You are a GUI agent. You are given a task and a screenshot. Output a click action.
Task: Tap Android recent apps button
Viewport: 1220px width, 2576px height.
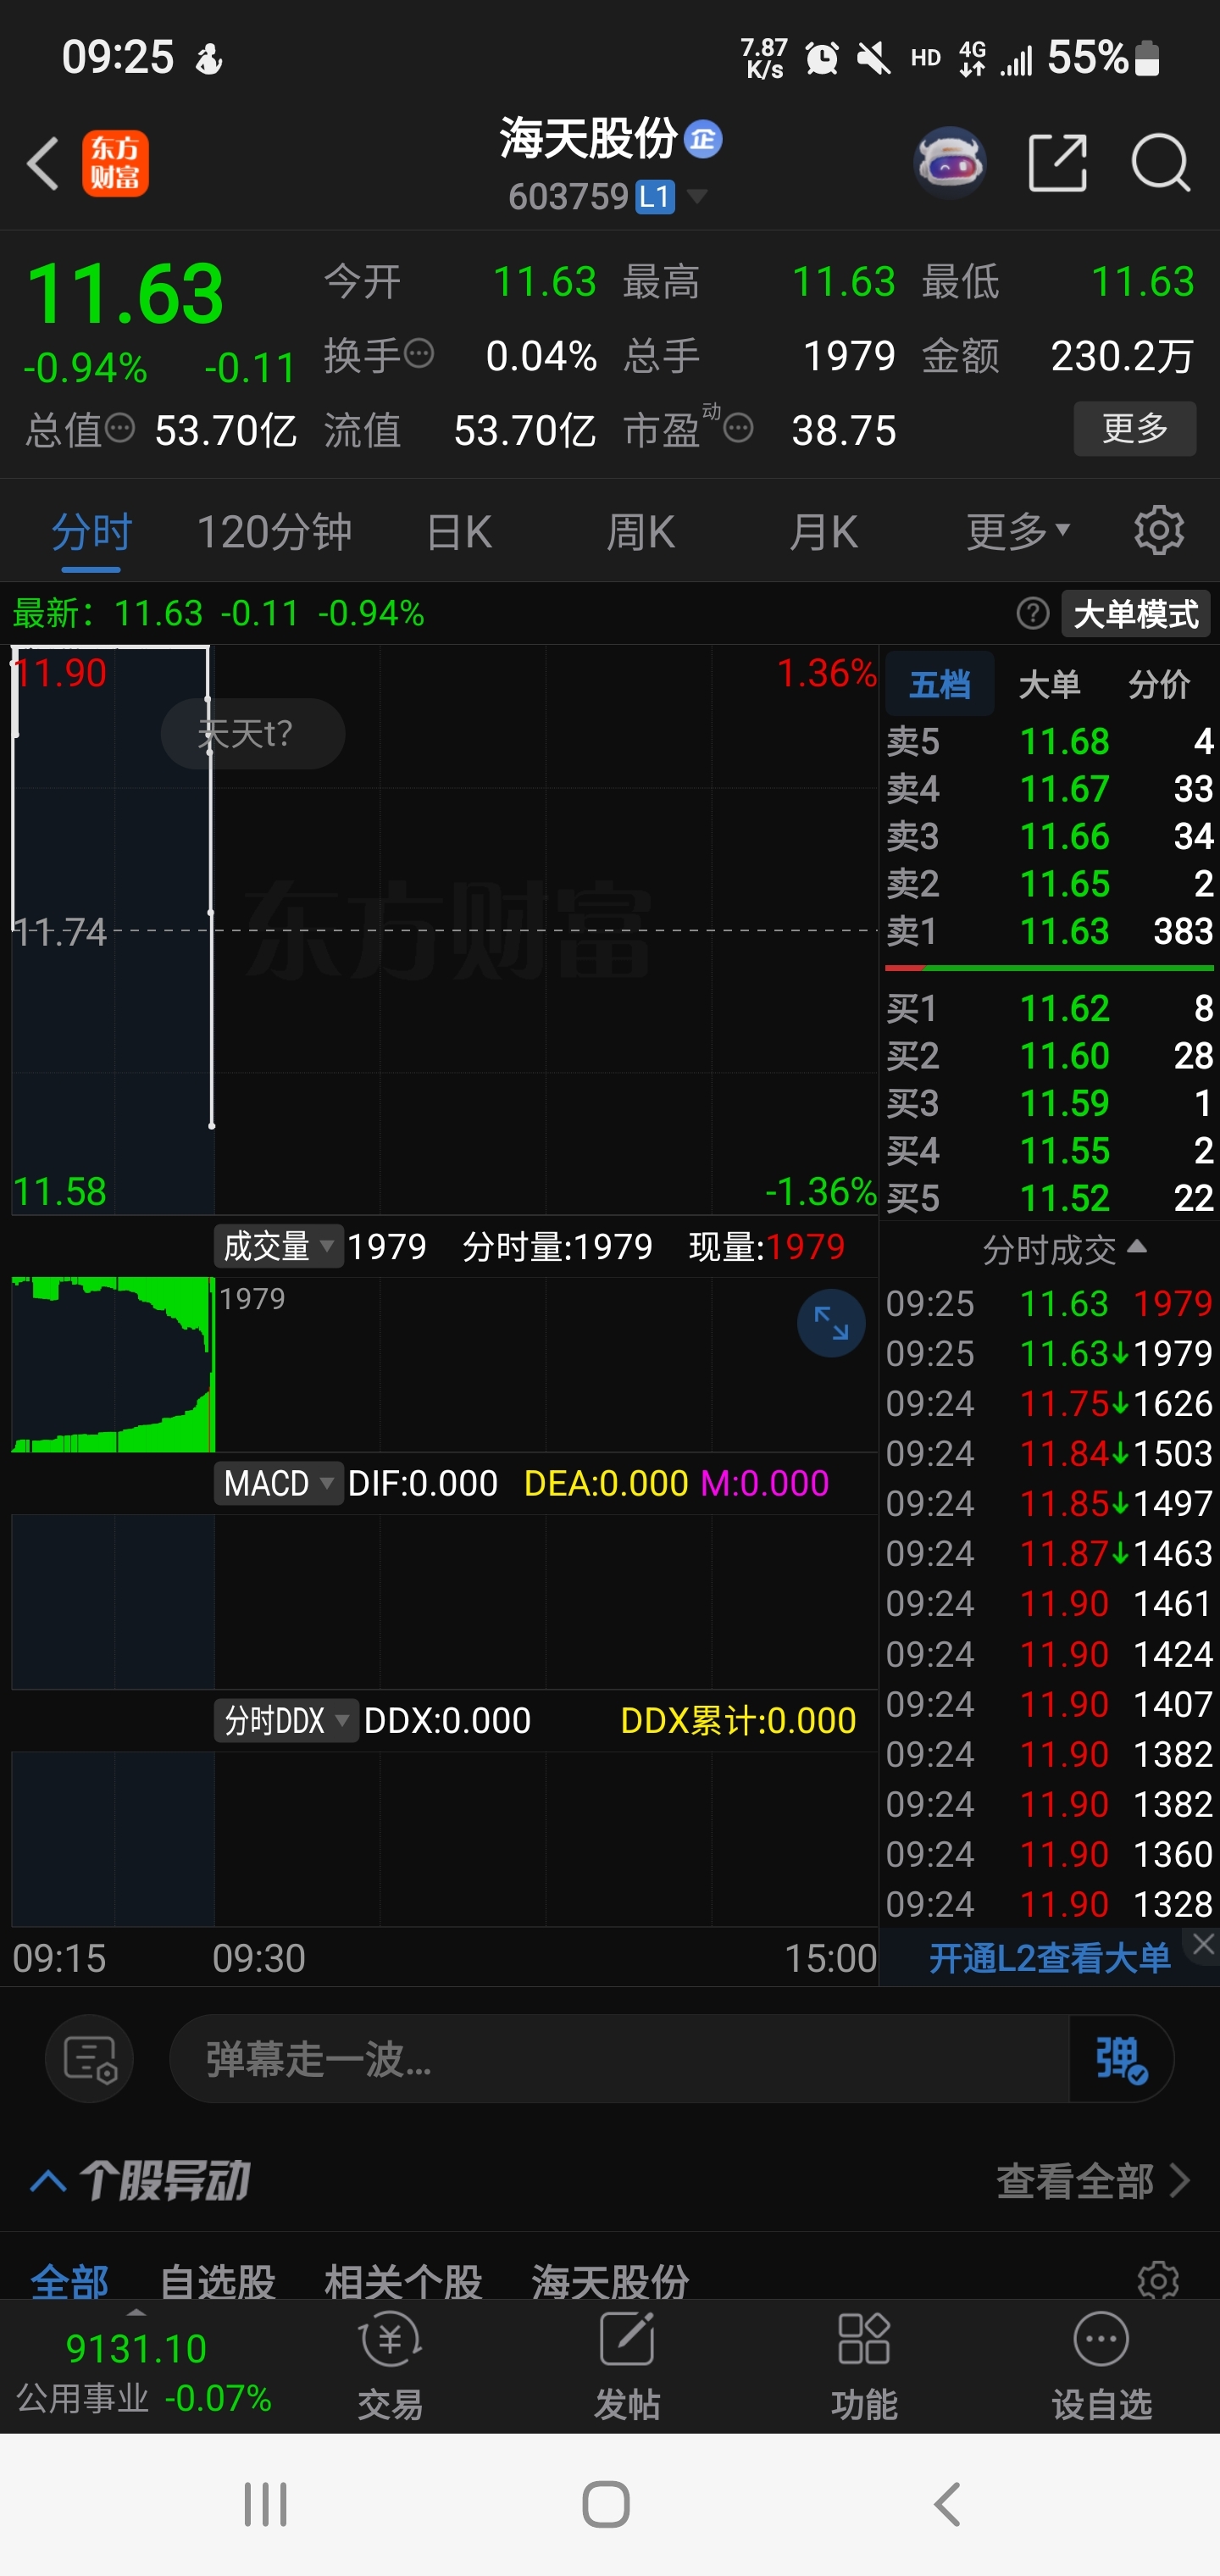click(x=265, y=2505)
